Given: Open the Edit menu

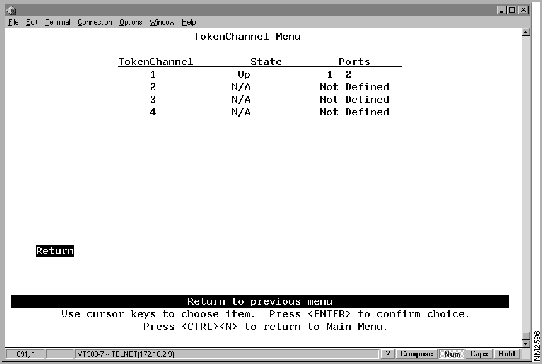Looking at the screenshot, I should point(31,22).
